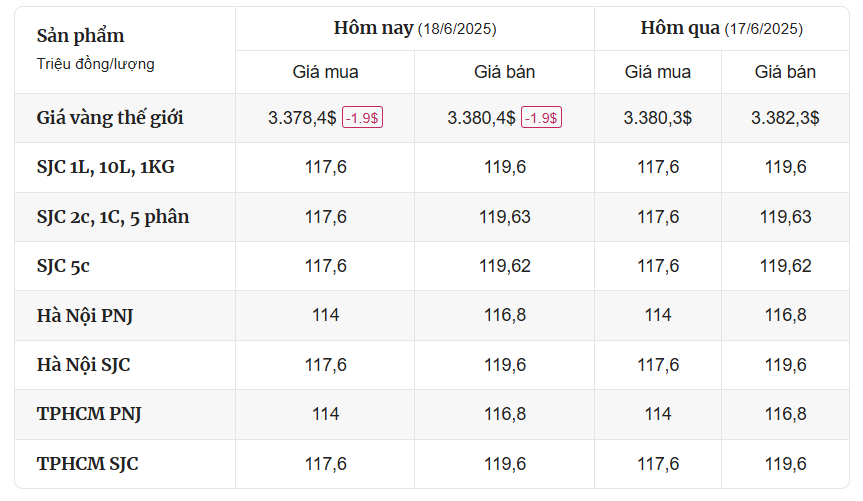Viewport: 863px width, 501px height.
Task: Select the Hôm qua (17/6/2025) header
Action: (722, 29)
